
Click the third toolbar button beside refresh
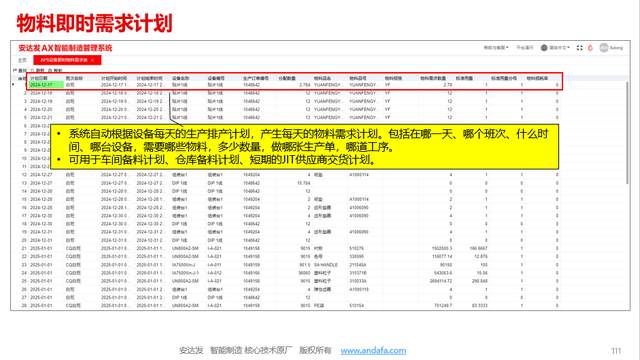click(x=56, y=71)
